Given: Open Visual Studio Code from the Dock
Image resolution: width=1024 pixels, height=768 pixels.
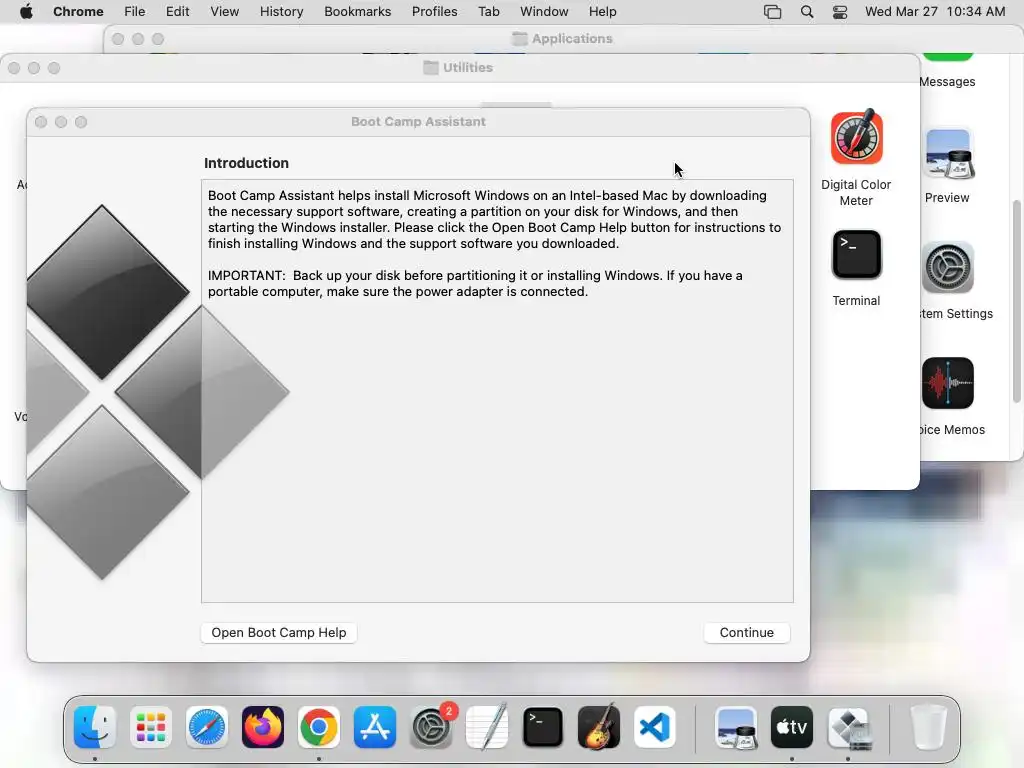Looking at the screenshot, I should point(655,727).
